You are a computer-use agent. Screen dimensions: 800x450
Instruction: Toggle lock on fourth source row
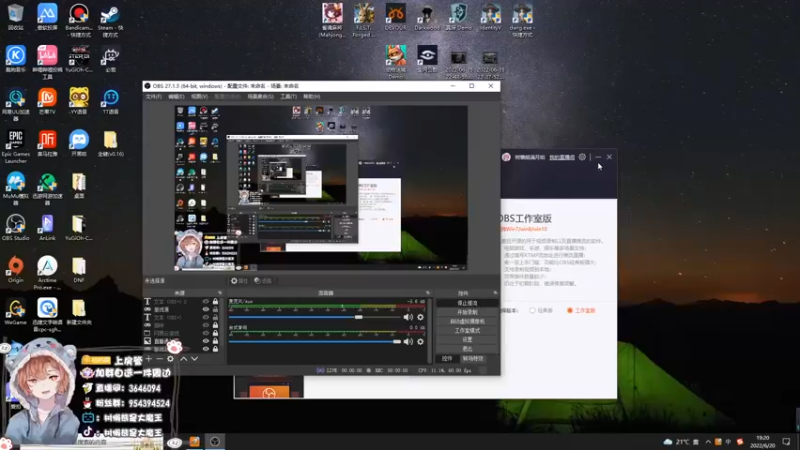click(x=215, y=325)
